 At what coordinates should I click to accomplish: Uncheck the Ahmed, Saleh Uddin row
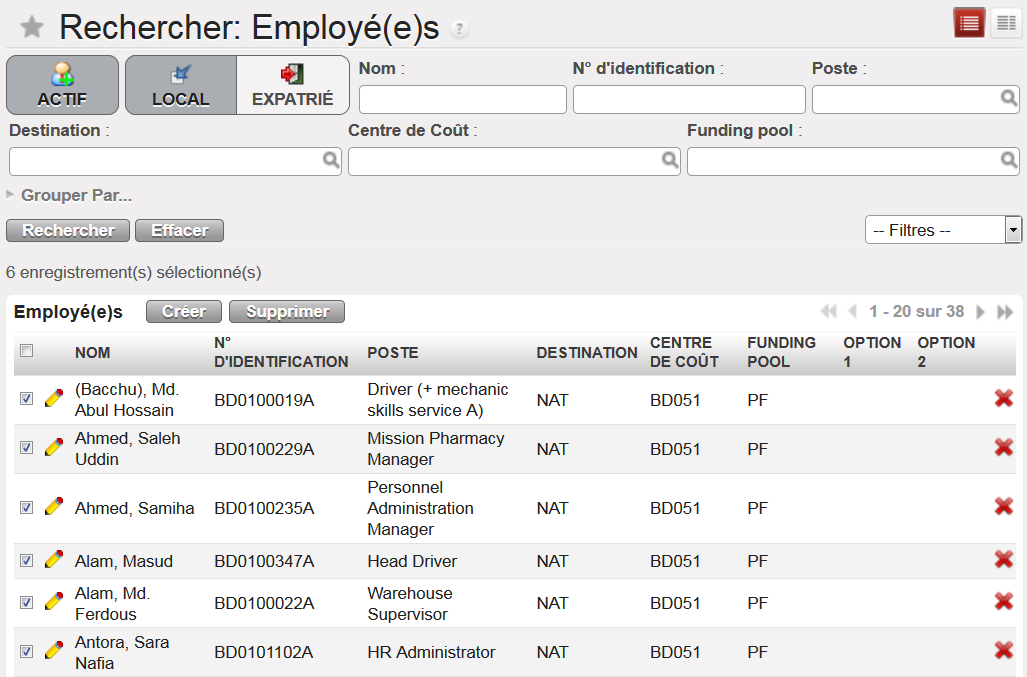point(27,448)
